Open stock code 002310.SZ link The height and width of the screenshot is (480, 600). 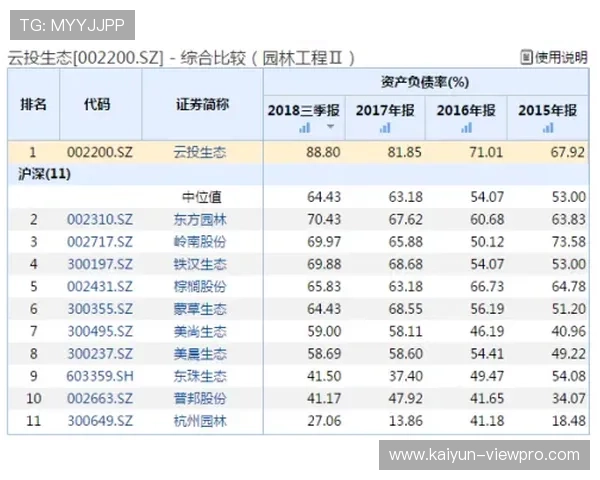100,219
